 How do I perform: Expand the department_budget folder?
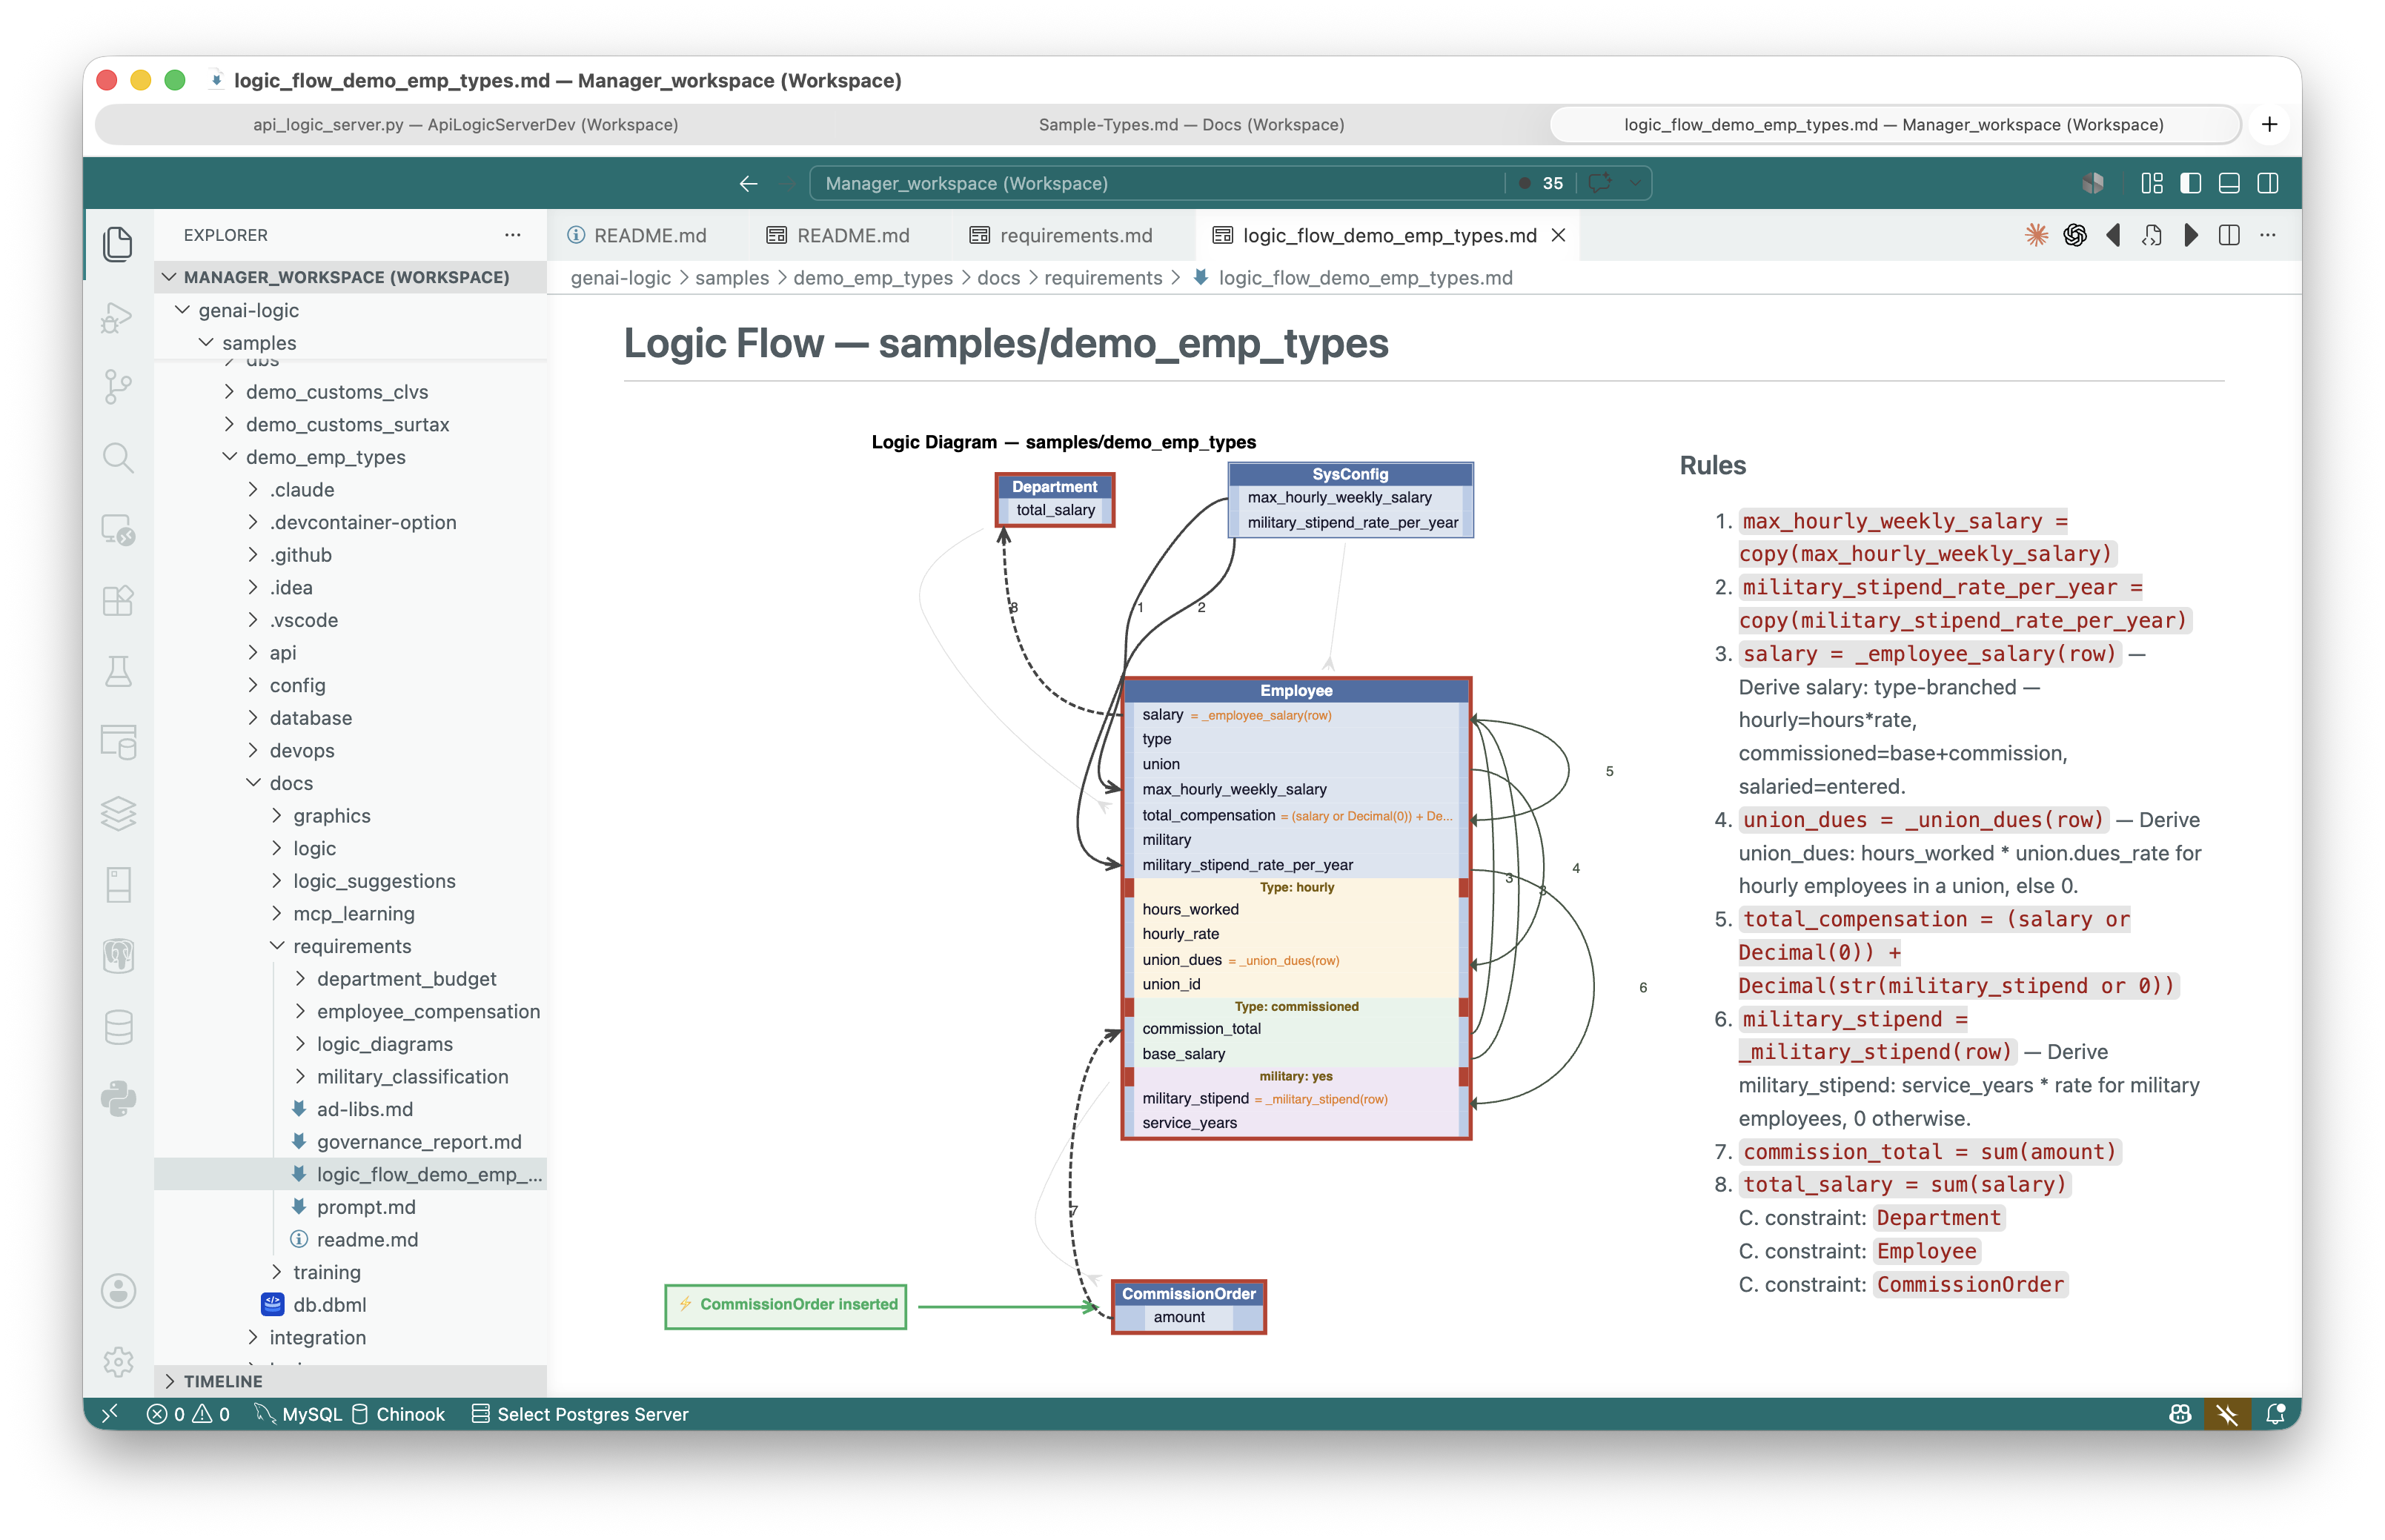406,979
